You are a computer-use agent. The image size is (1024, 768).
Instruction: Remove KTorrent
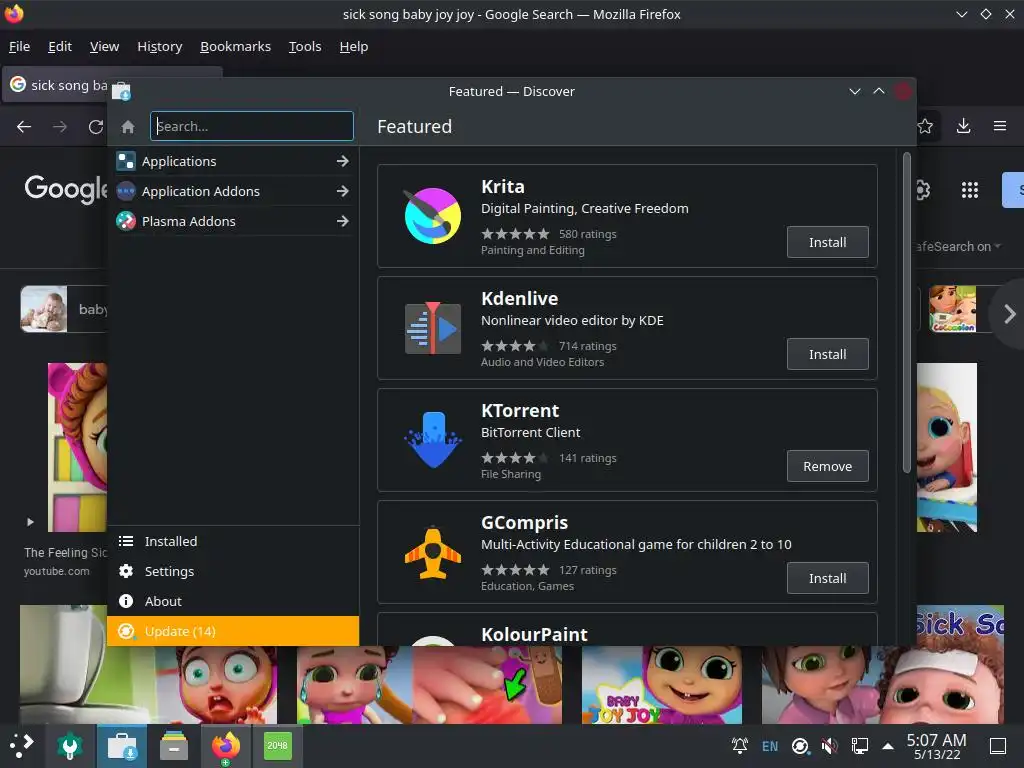point(827,466)
